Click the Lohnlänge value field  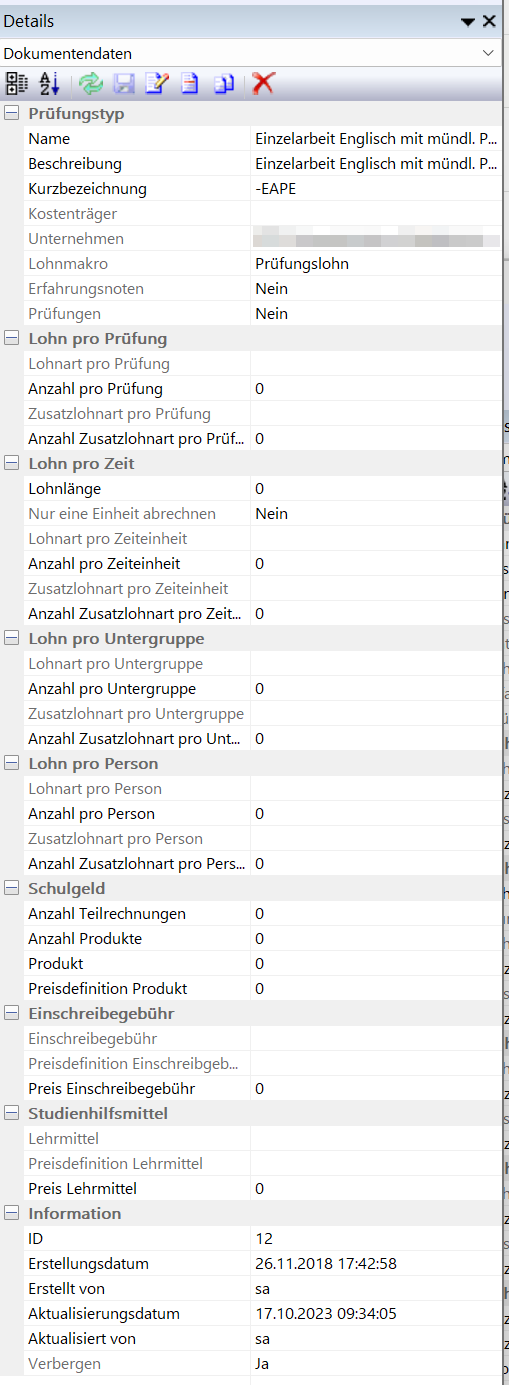375,489
